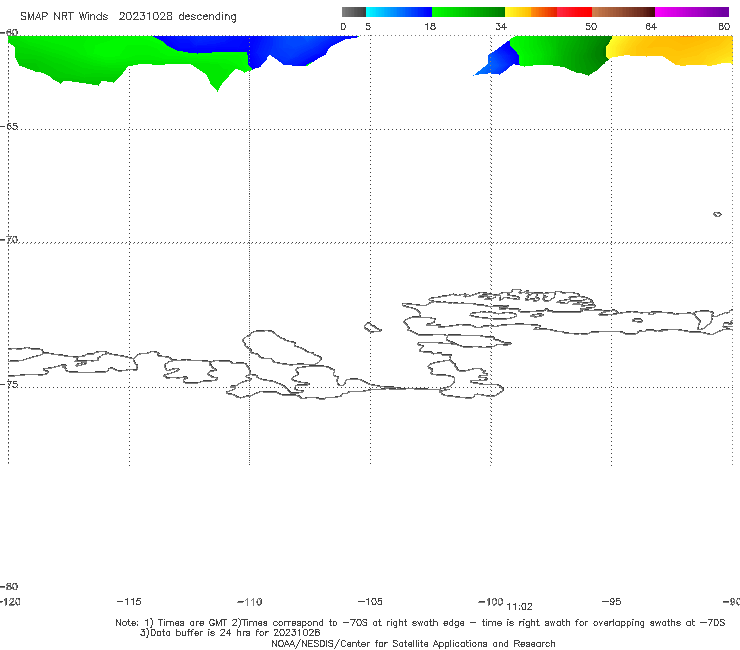
Task: Click the -115 longitude label
Action: coord(129,602)
